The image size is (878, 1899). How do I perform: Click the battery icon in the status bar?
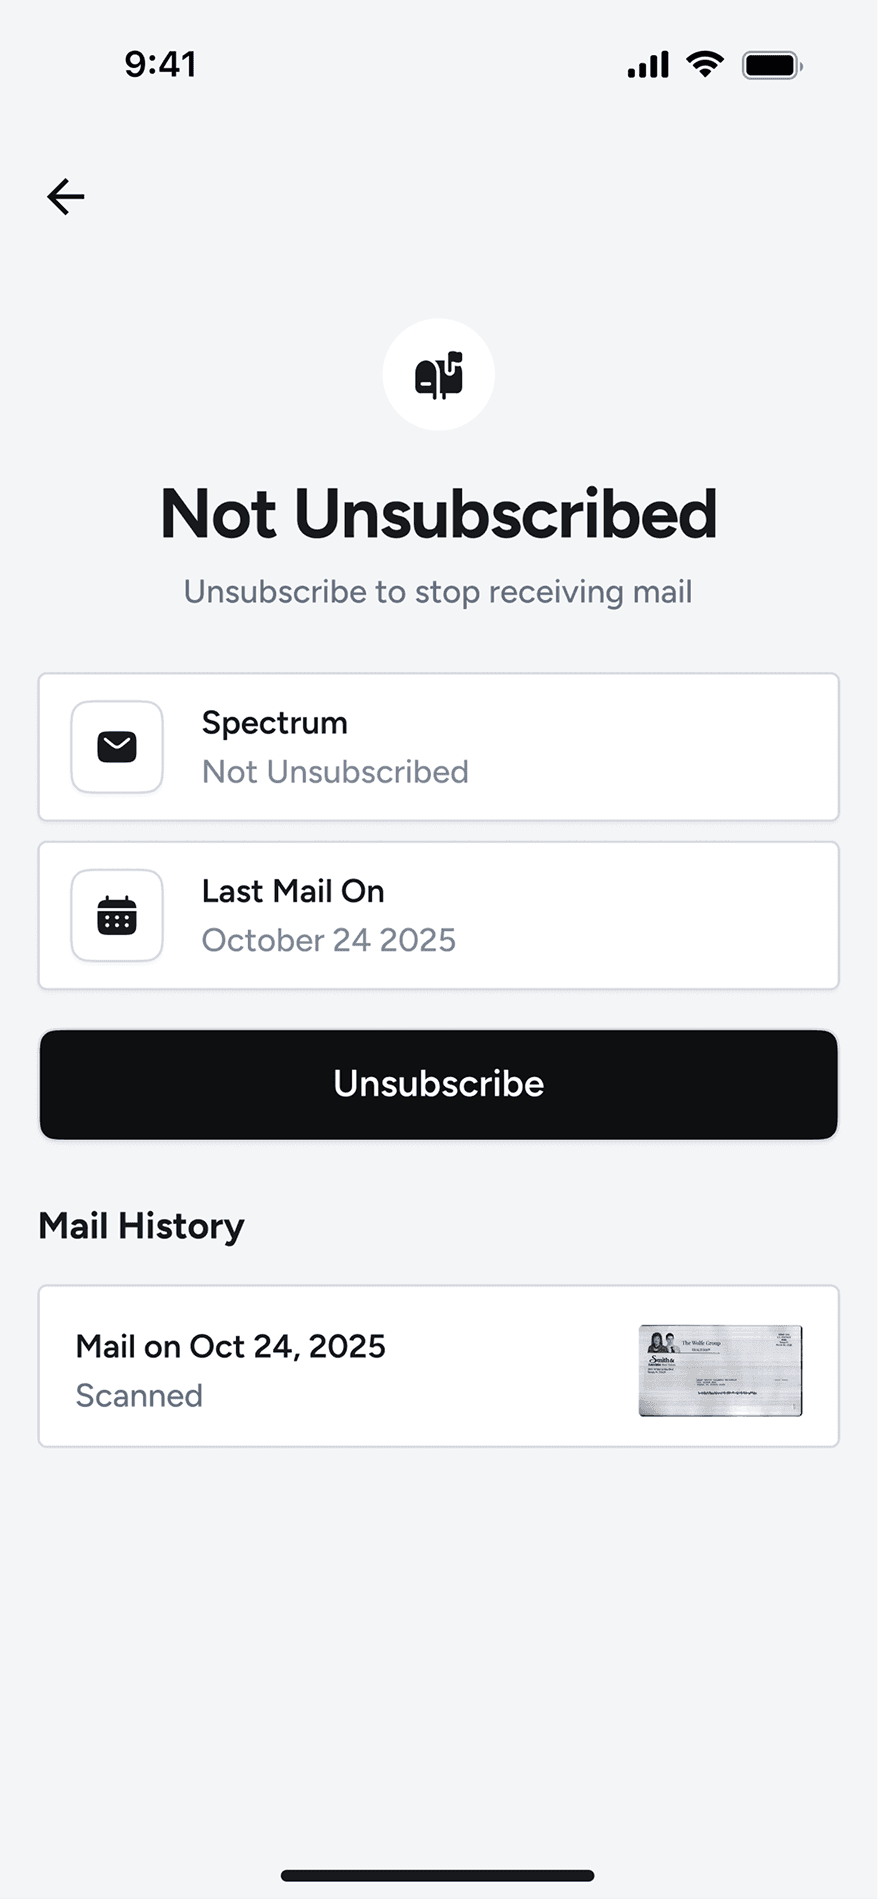pos(771,66)
